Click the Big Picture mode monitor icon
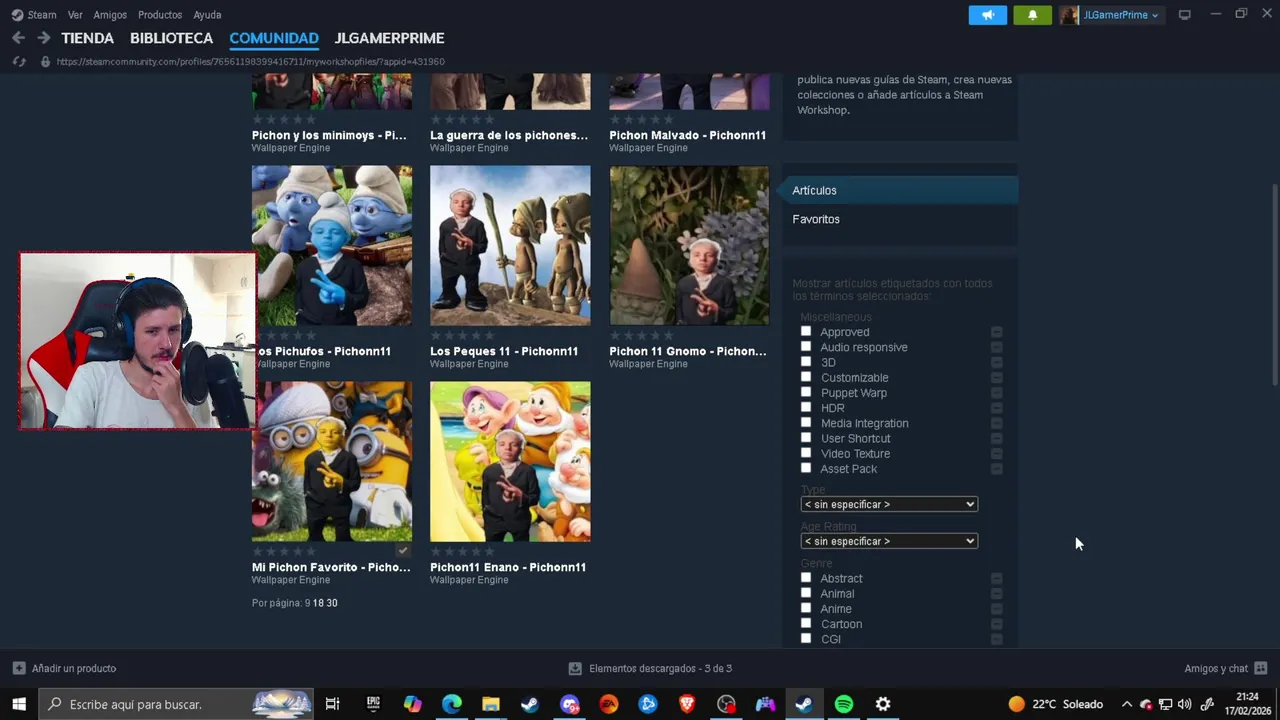Image resolution: width=1280 pixels, height=720 pixels. pos(1185,15)
